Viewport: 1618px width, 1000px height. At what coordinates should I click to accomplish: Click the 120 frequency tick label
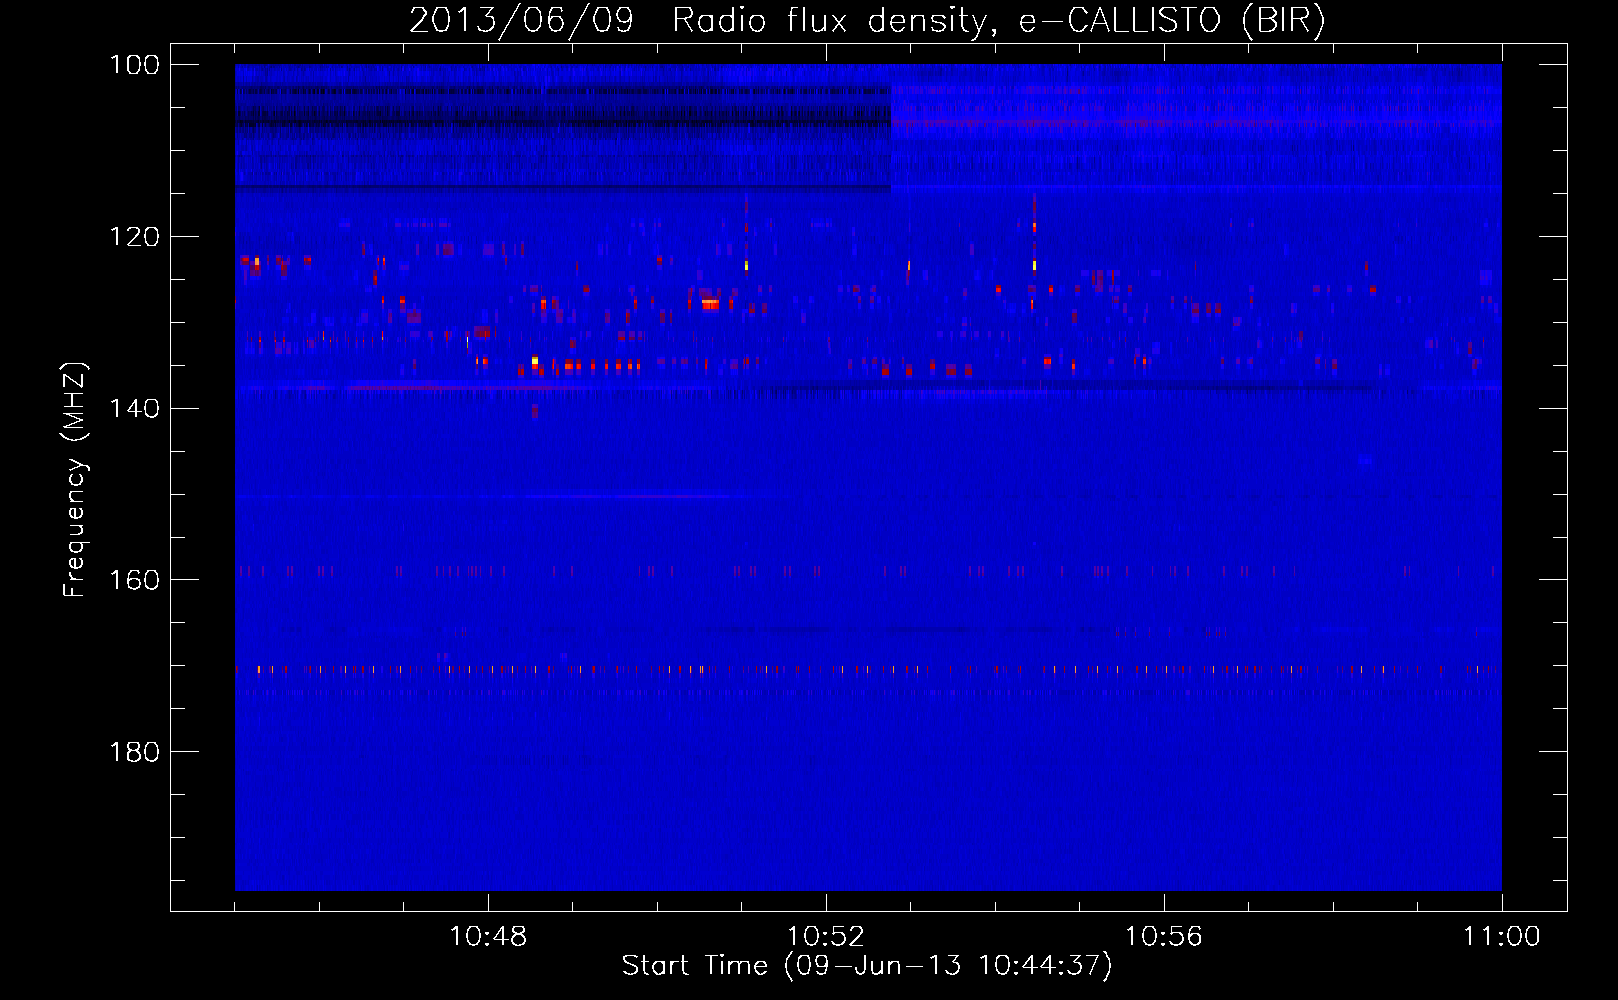[x=134, y=237]
